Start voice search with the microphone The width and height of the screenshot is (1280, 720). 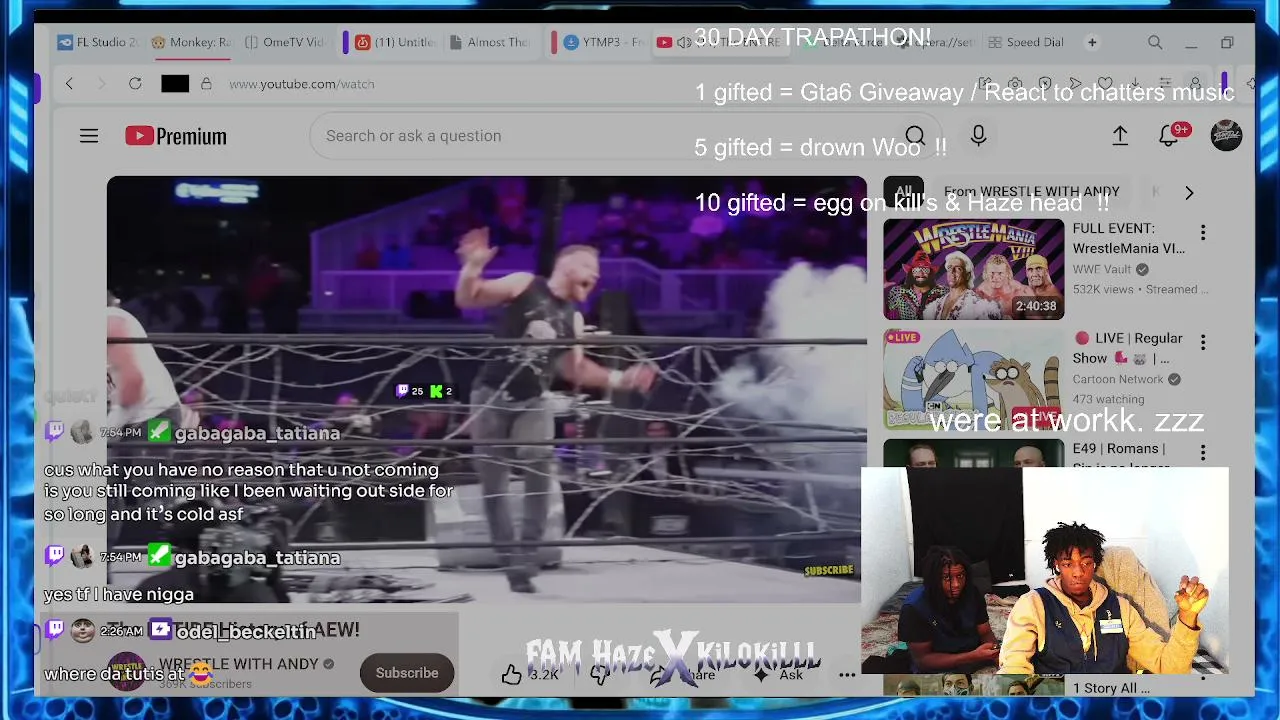click(x=978, y=136)
